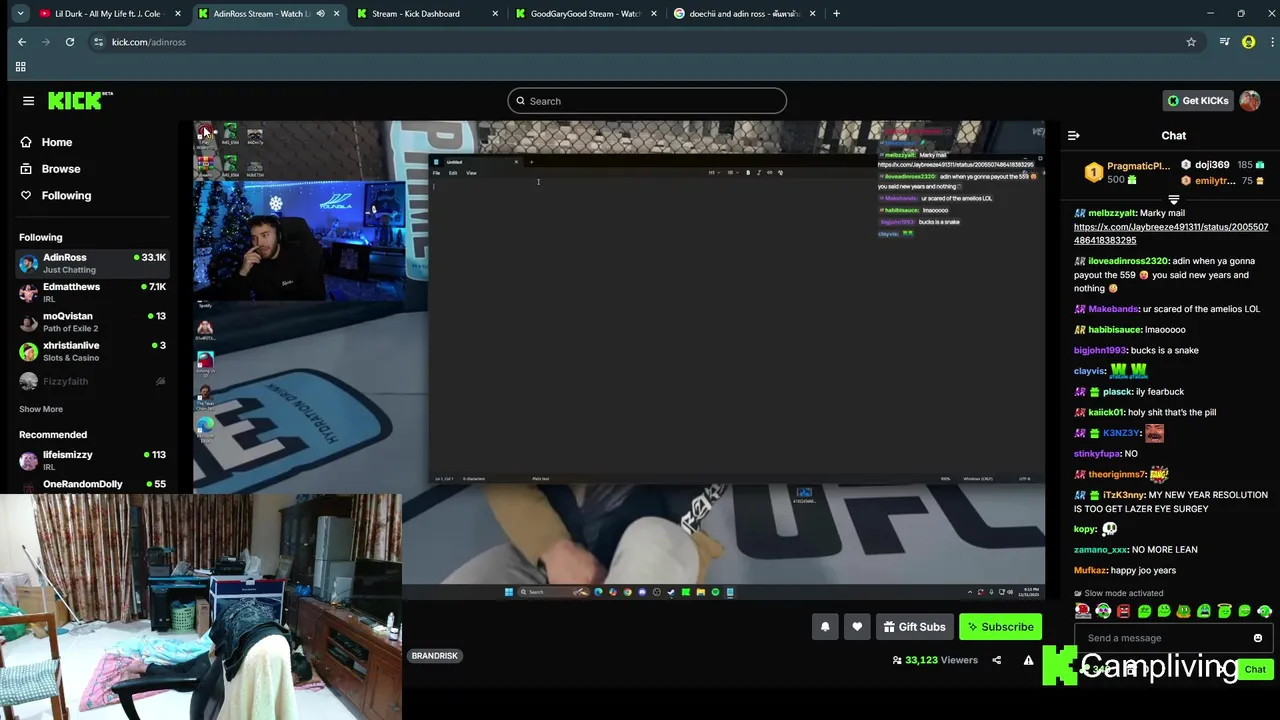Image resolution: width=1280 pixels, height=720 pixels.
Task: Open a new browser tab
Action: click(836, 14)
